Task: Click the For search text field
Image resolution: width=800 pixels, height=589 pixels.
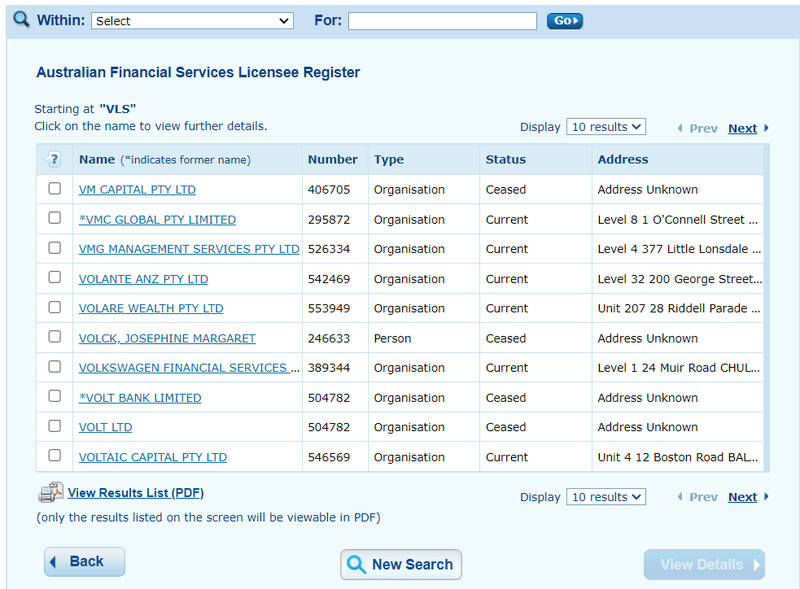Action: coord(442,21)
